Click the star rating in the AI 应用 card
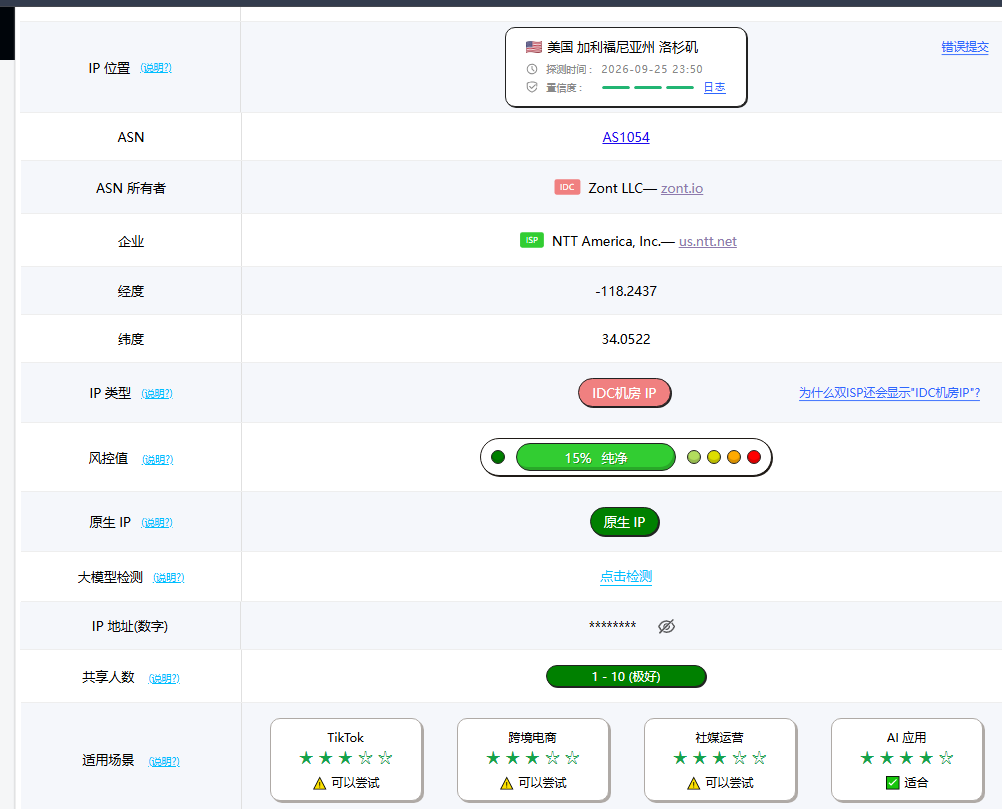Image resolution: width=1002 pixels, height=809 pixels. coord(906,759)
